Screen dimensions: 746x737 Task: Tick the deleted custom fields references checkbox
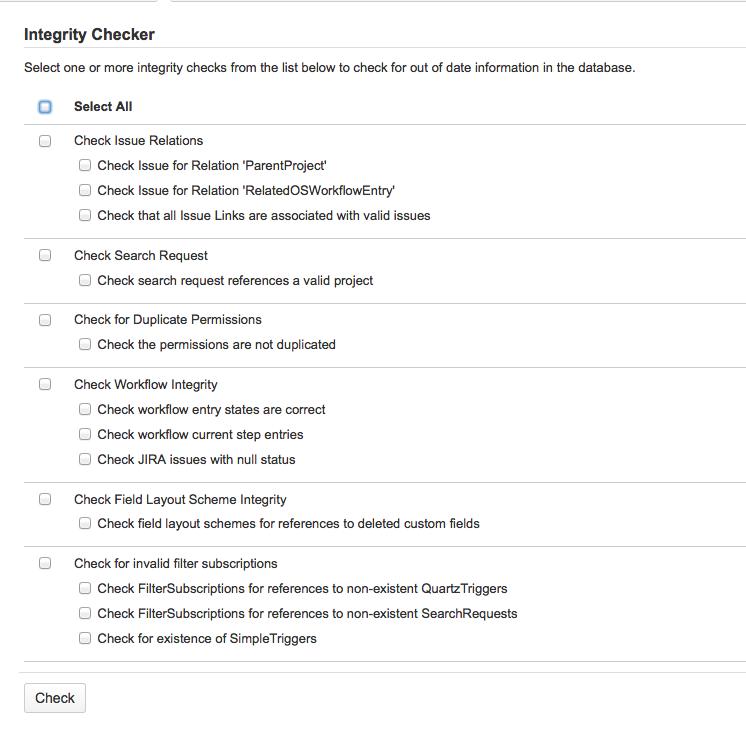[86, 524]
